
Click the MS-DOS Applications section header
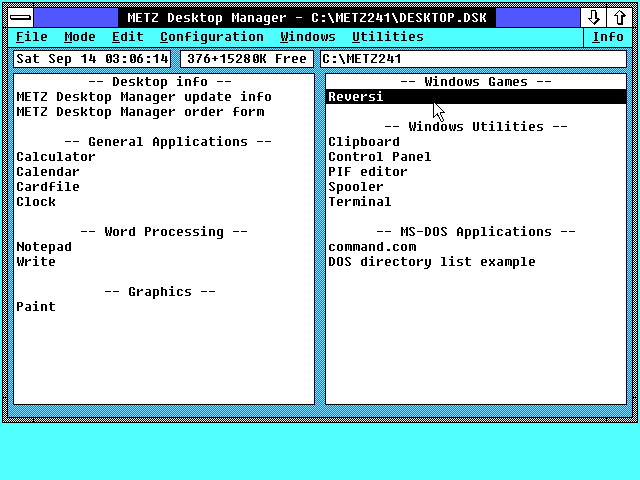[476, 232]
